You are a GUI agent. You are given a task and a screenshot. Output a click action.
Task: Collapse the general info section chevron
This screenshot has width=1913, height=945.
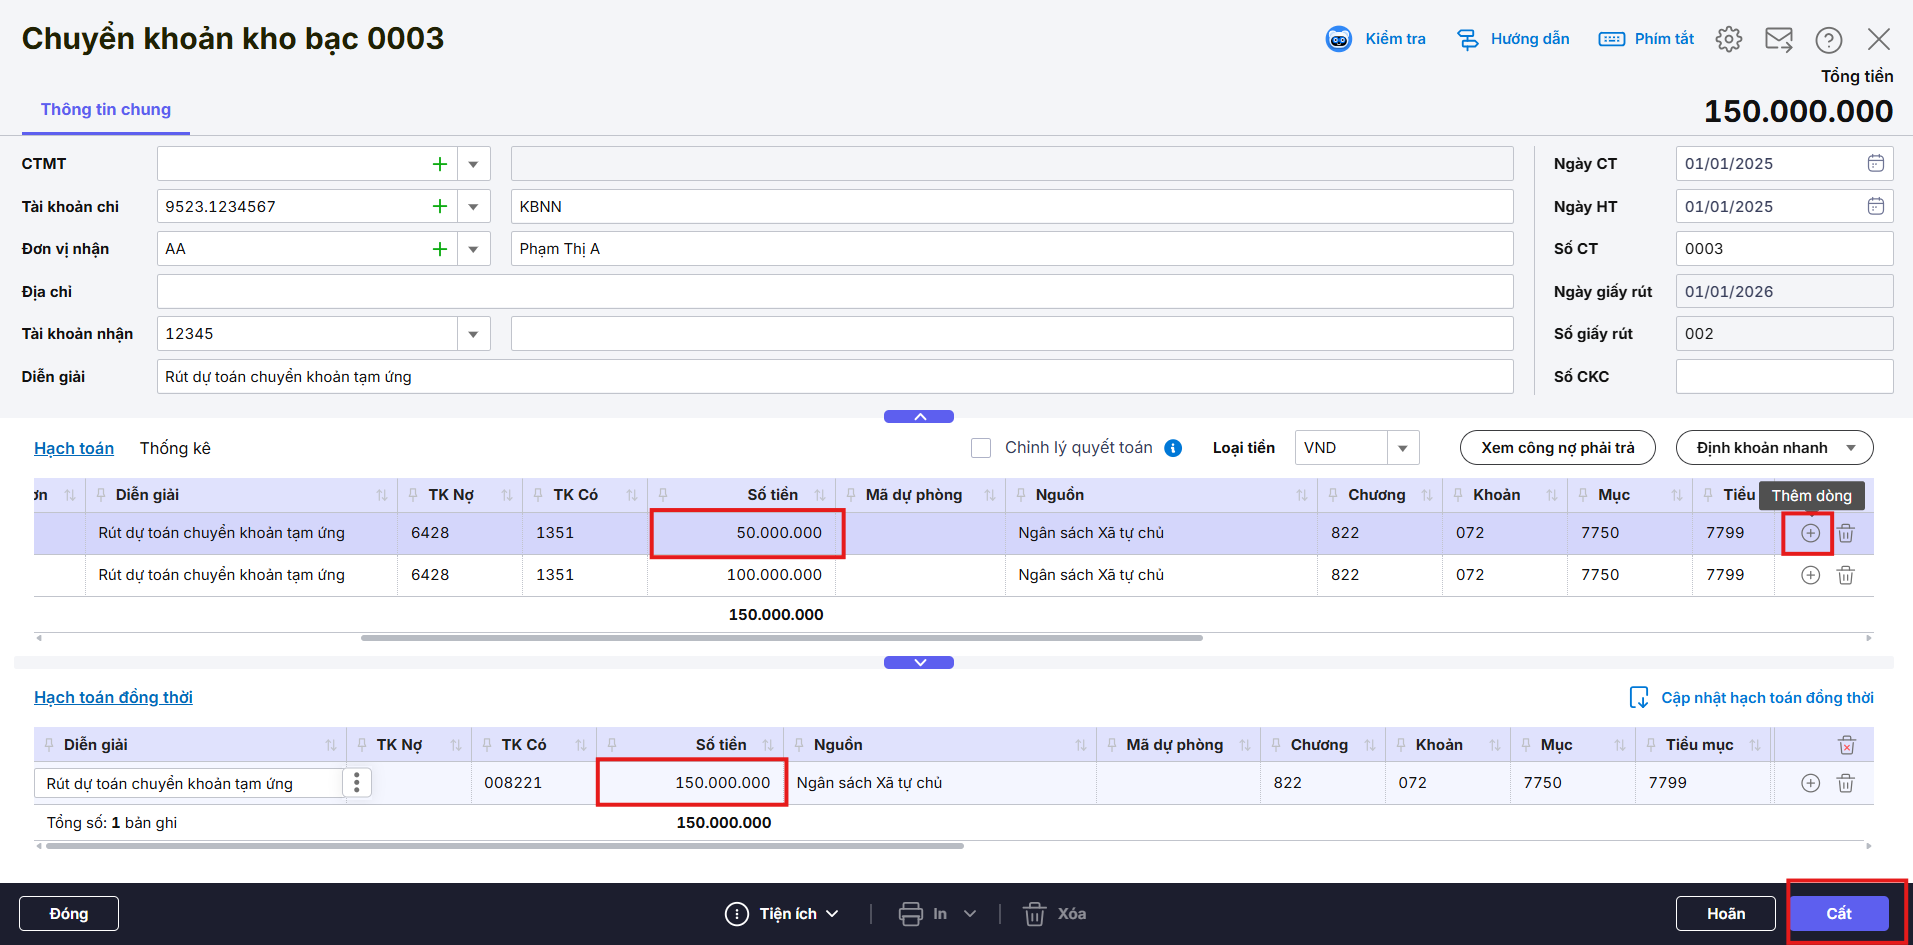[x=918, y=416]
